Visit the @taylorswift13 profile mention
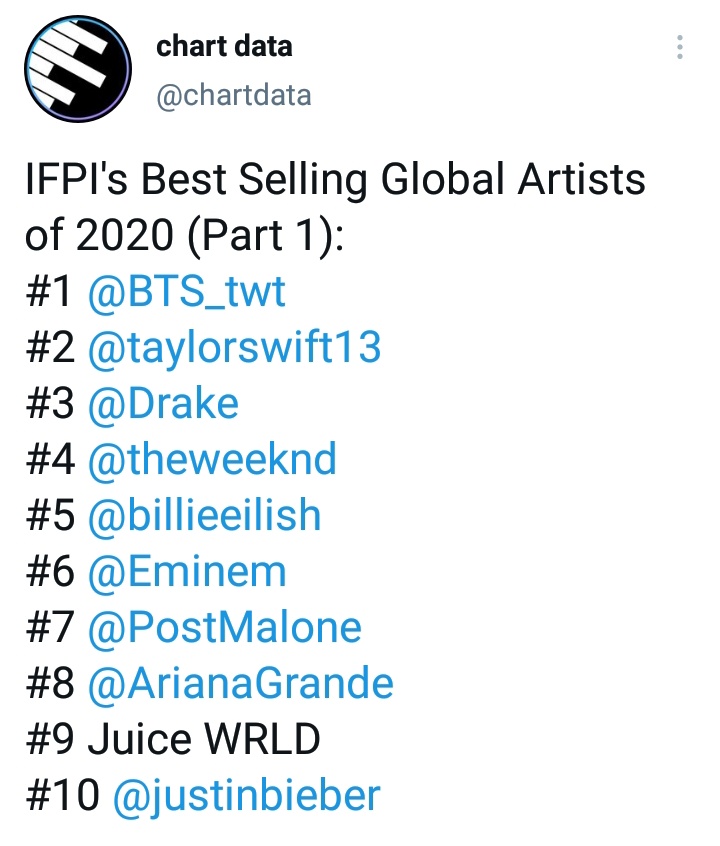The height and width of the screenshot is (846, 720). click(235, 347)
